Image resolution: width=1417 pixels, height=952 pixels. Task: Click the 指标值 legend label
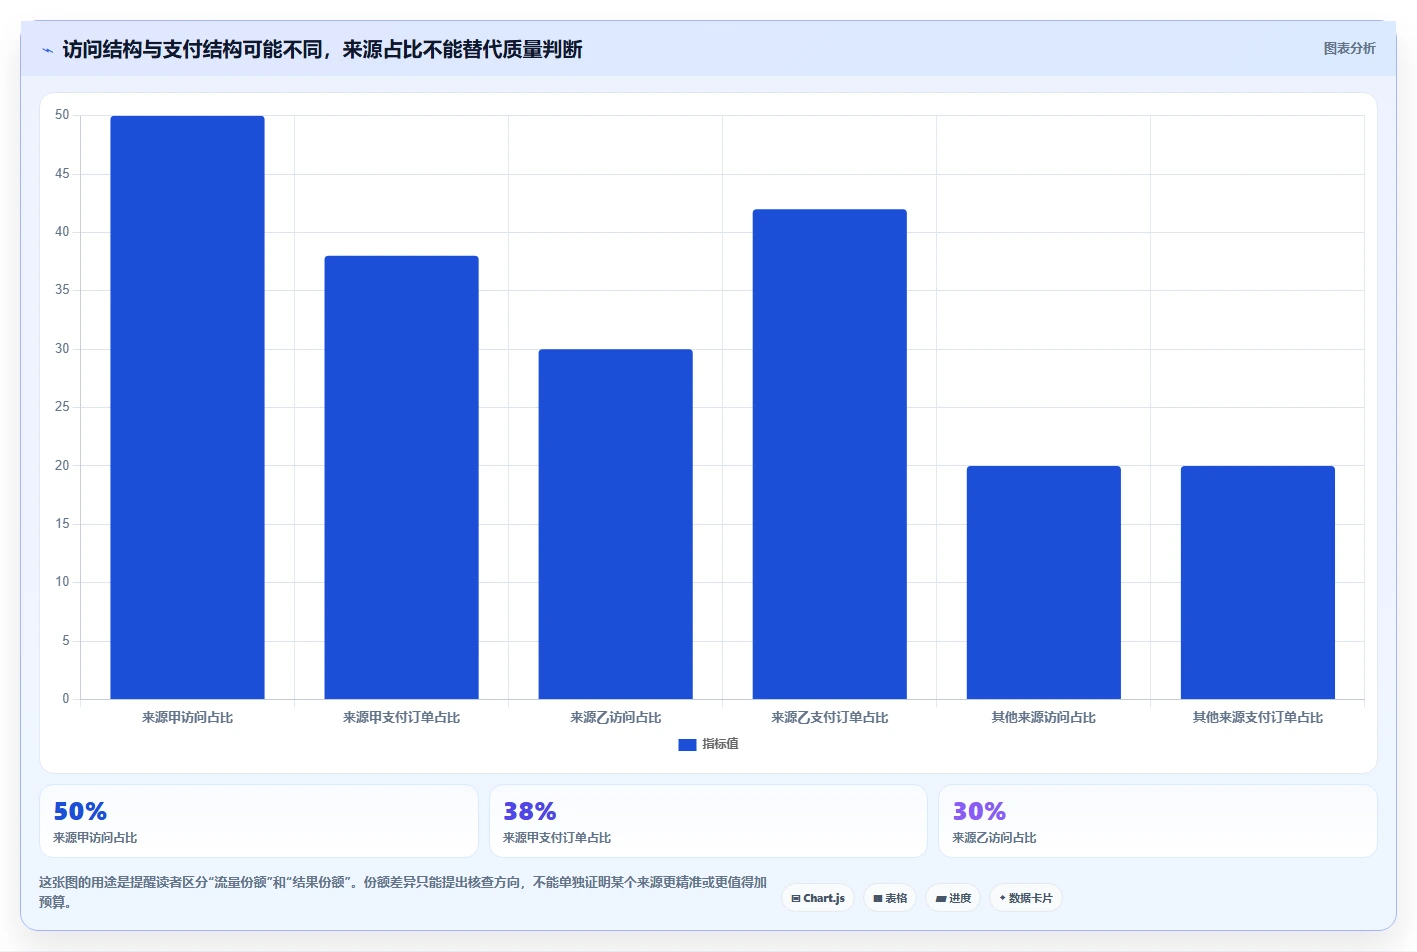pos(720,744)
